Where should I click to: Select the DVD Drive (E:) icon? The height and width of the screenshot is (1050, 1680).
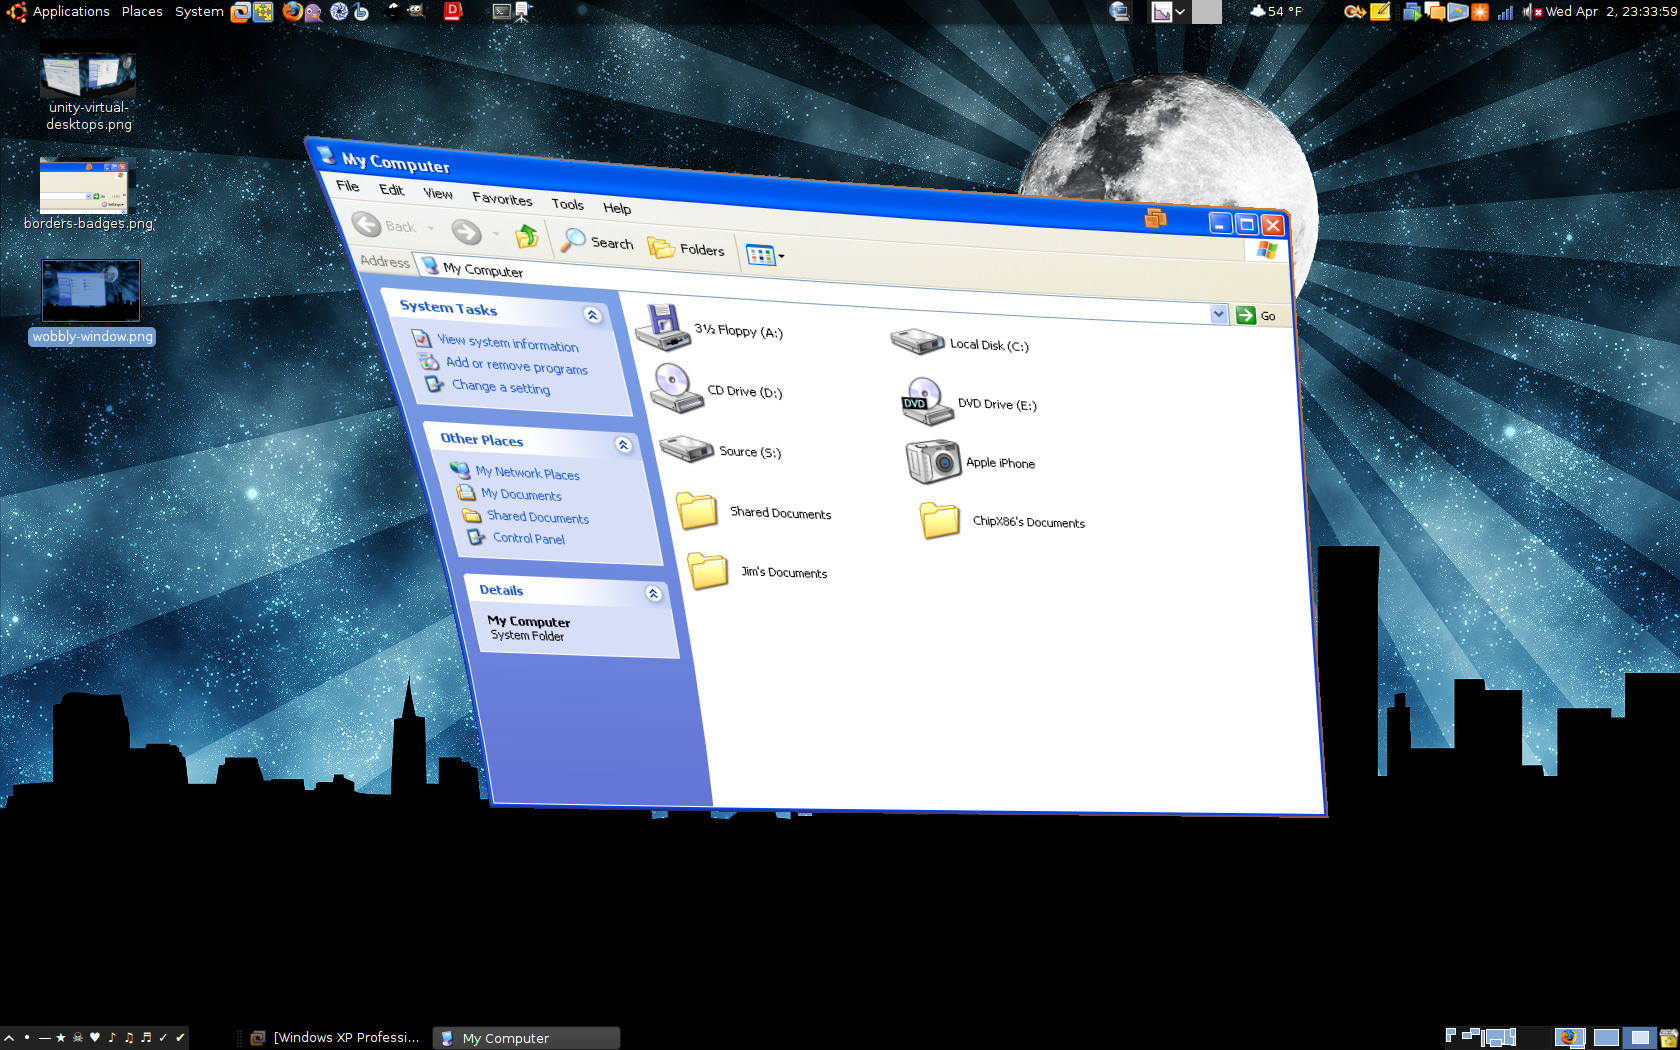[926, 401]
